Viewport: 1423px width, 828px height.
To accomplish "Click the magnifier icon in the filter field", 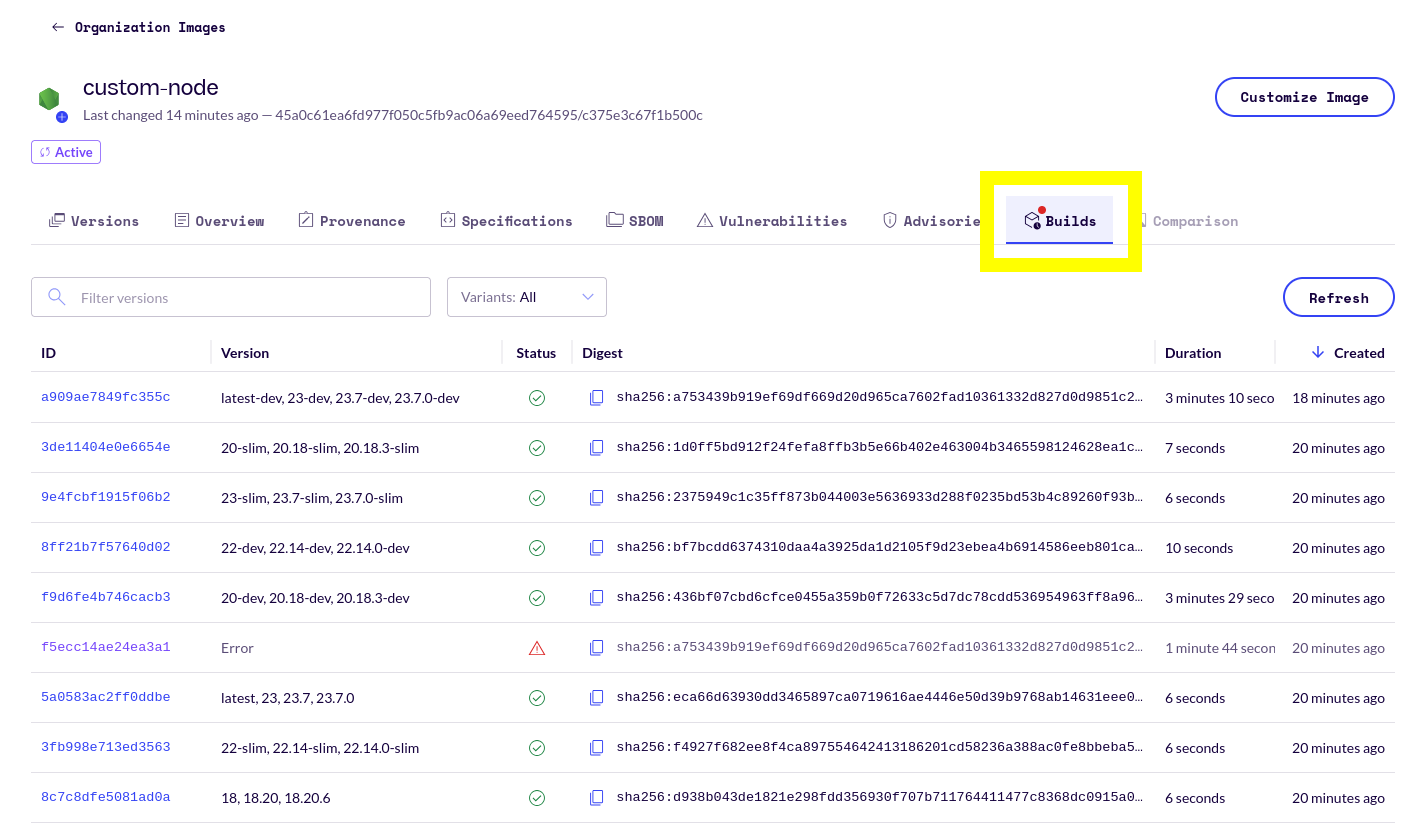I will [x=57, y=297].
